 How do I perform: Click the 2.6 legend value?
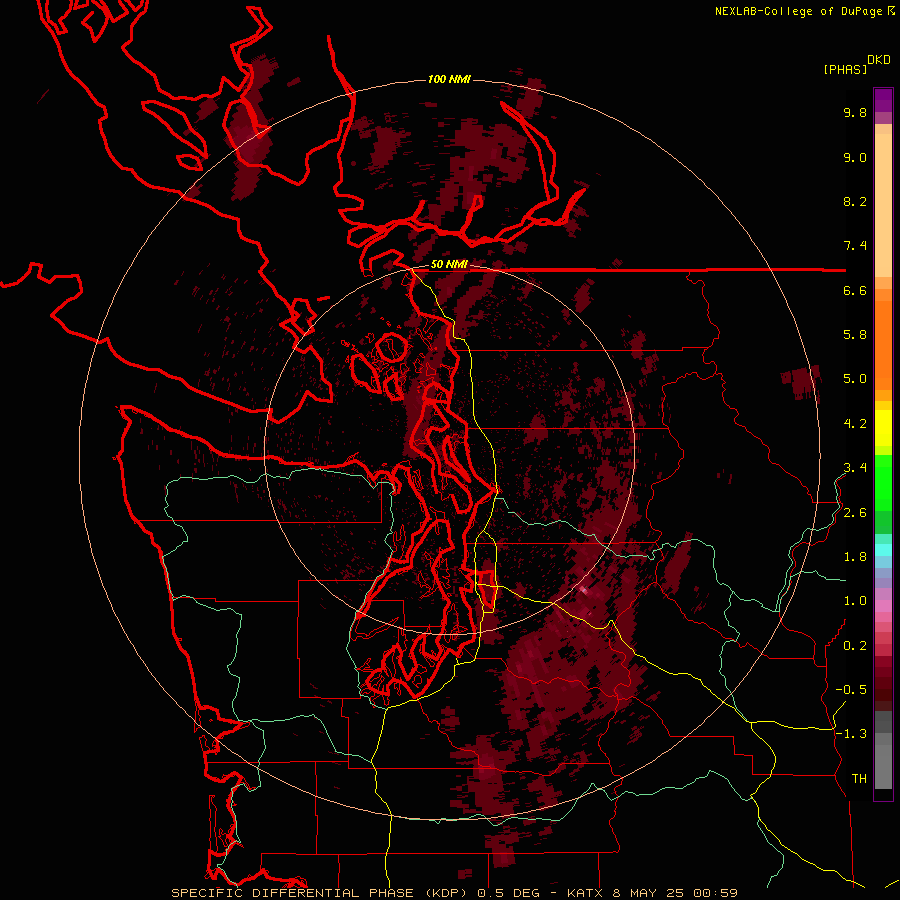[x=855, y=513]
